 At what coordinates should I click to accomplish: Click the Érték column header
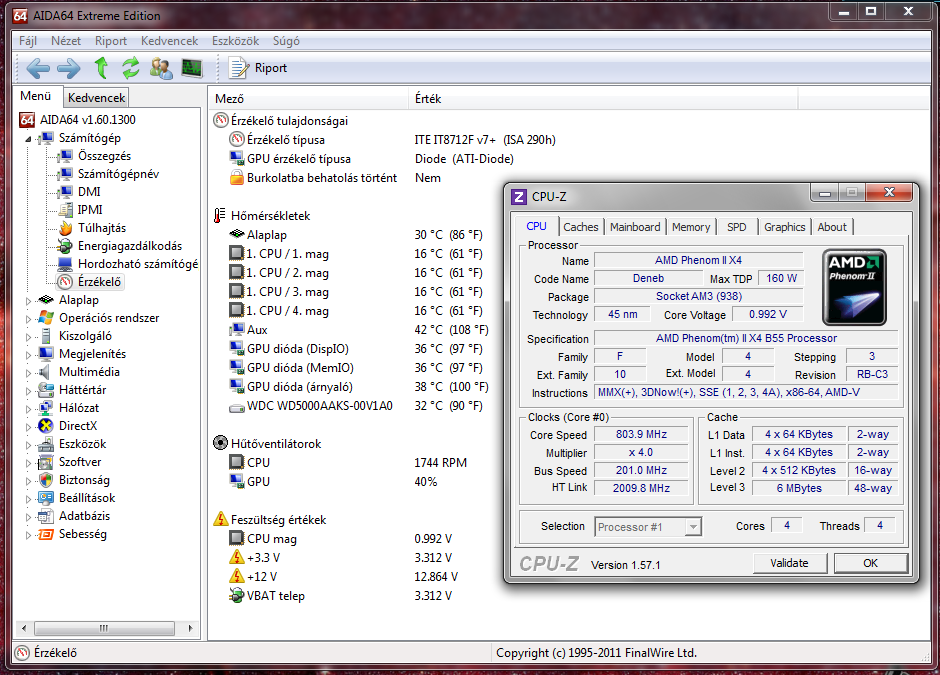tap(604, 98)
